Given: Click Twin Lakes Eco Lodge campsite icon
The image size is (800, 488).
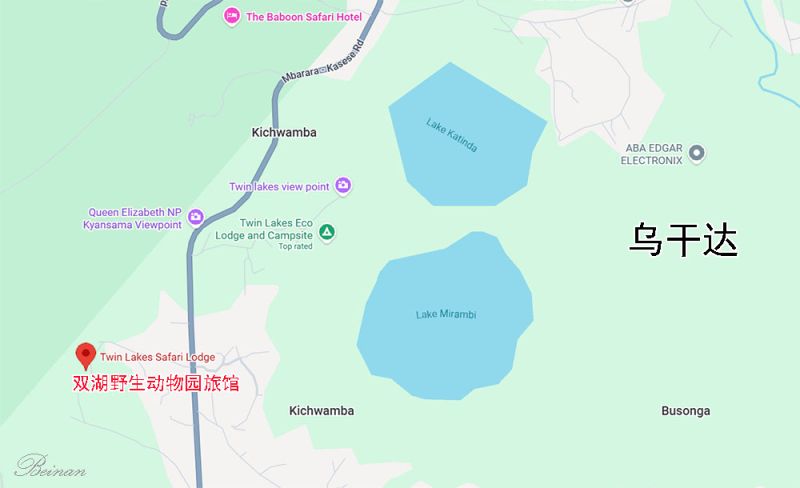Looking at the screenshot, I should pyautogui.click(x=327, y=232).
